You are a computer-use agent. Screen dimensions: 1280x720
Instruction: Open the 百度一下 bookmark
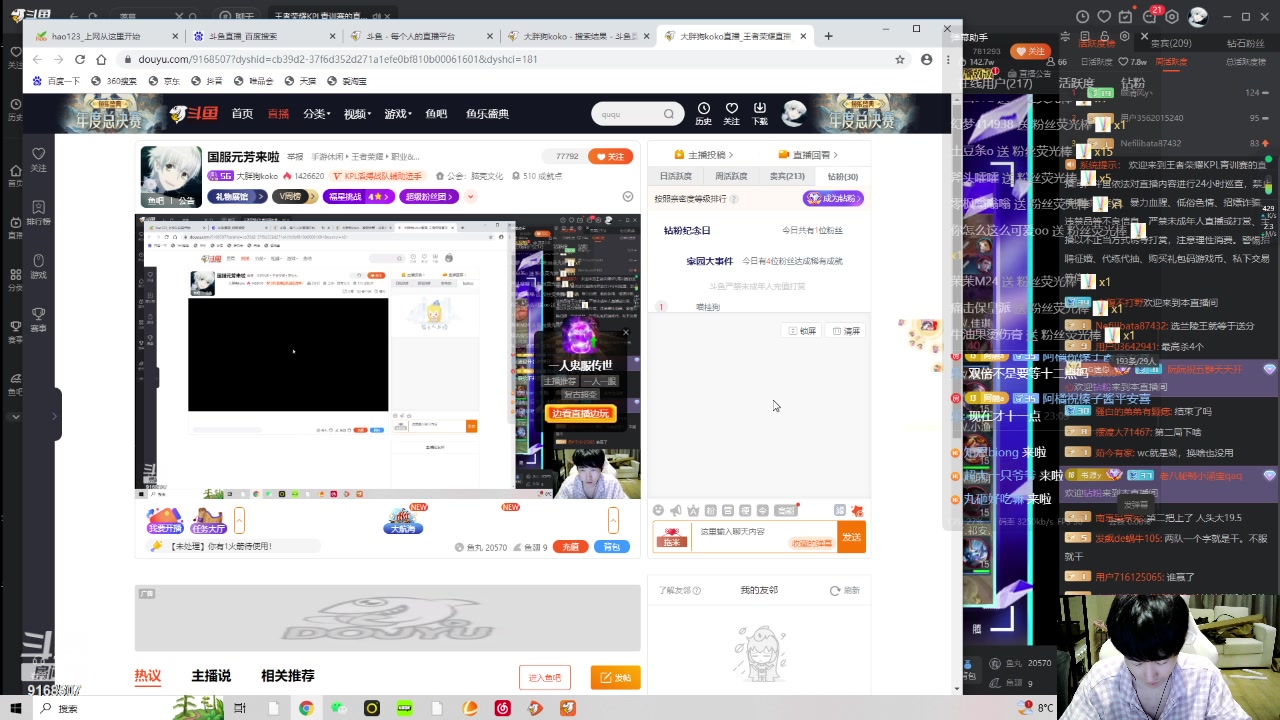(x=57, y=81)
